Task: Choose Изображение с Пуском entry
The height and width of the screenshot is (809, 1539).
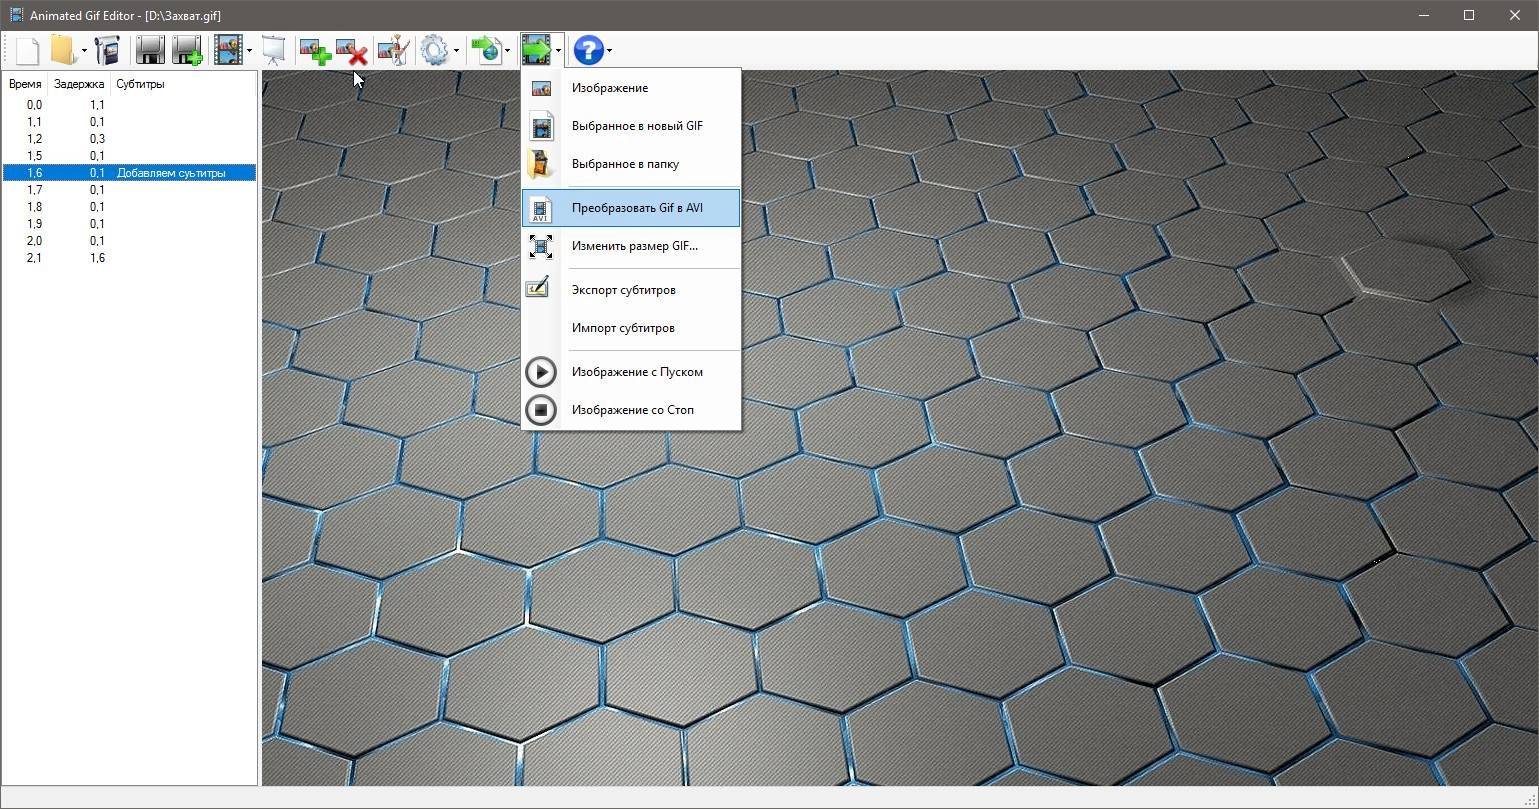Action: click(x=631, y=372)
